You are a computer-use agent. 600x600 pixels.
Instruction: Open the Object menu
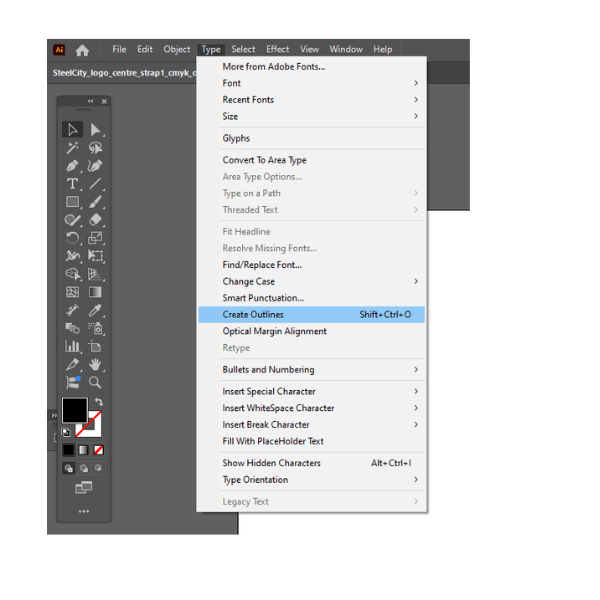pyautogui.click(x=176, y=49)
